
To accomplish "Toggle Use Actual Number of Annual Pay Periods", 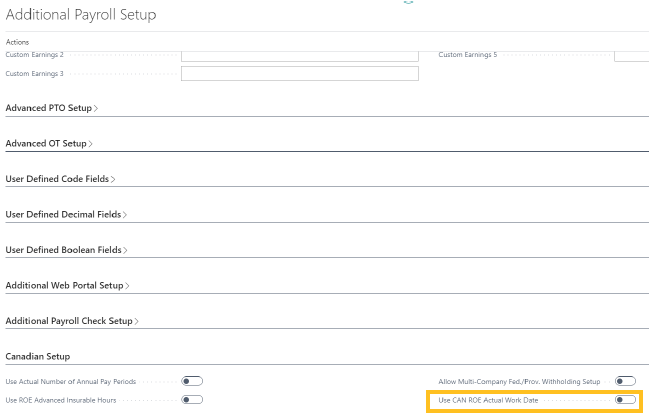I will 192,381.
